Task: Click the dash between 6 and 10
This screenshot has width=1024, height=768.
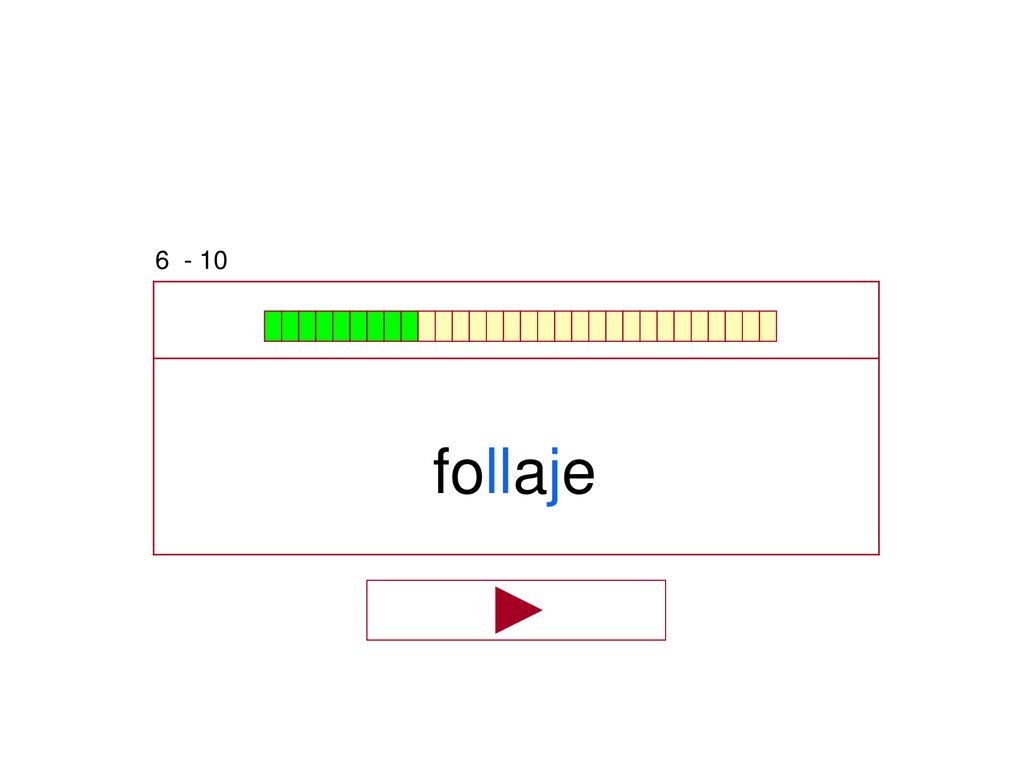Action: pyautogui.click(x=188, y=263)
